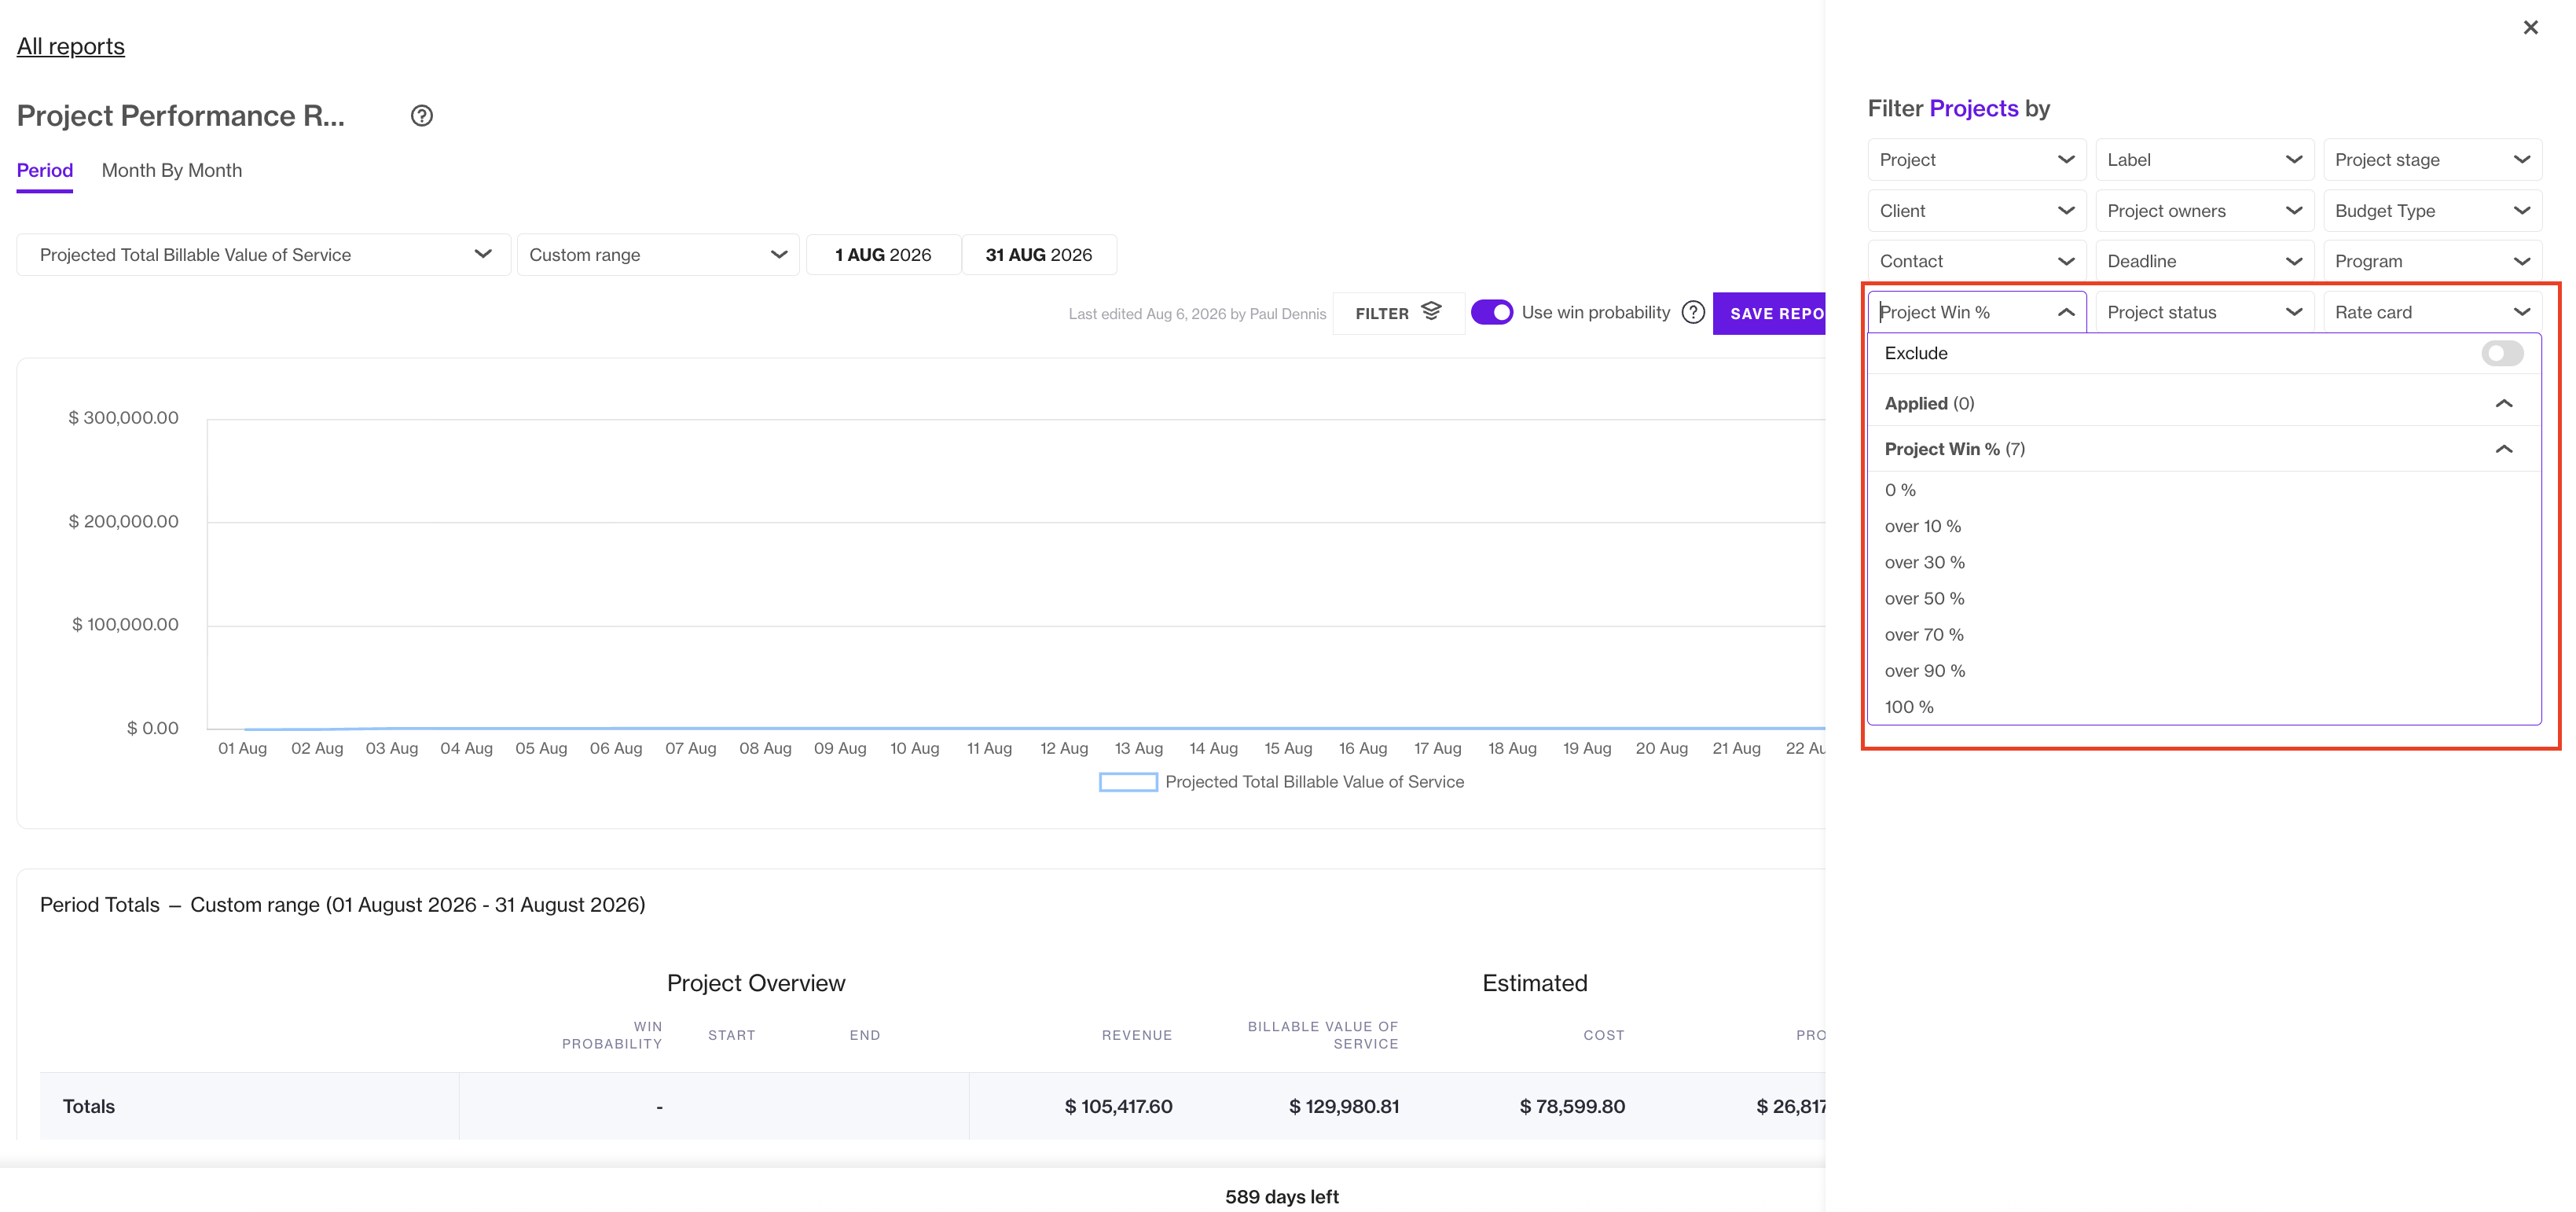Click the 1 AUG 2026 start date
The height and width of the screenshot is (1212, 2576).
(883, 255)
